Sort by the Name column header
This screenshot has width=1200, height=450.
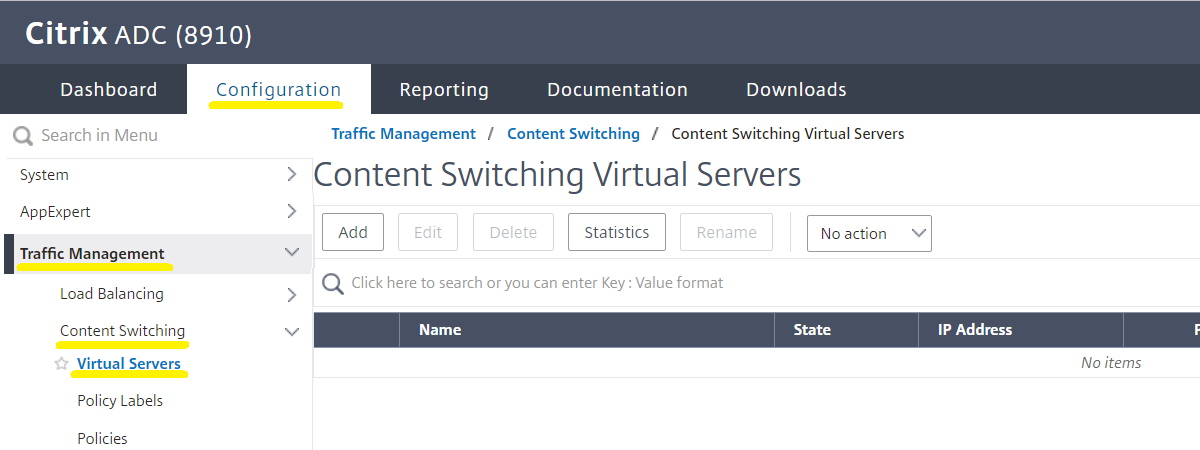(587, 330)
